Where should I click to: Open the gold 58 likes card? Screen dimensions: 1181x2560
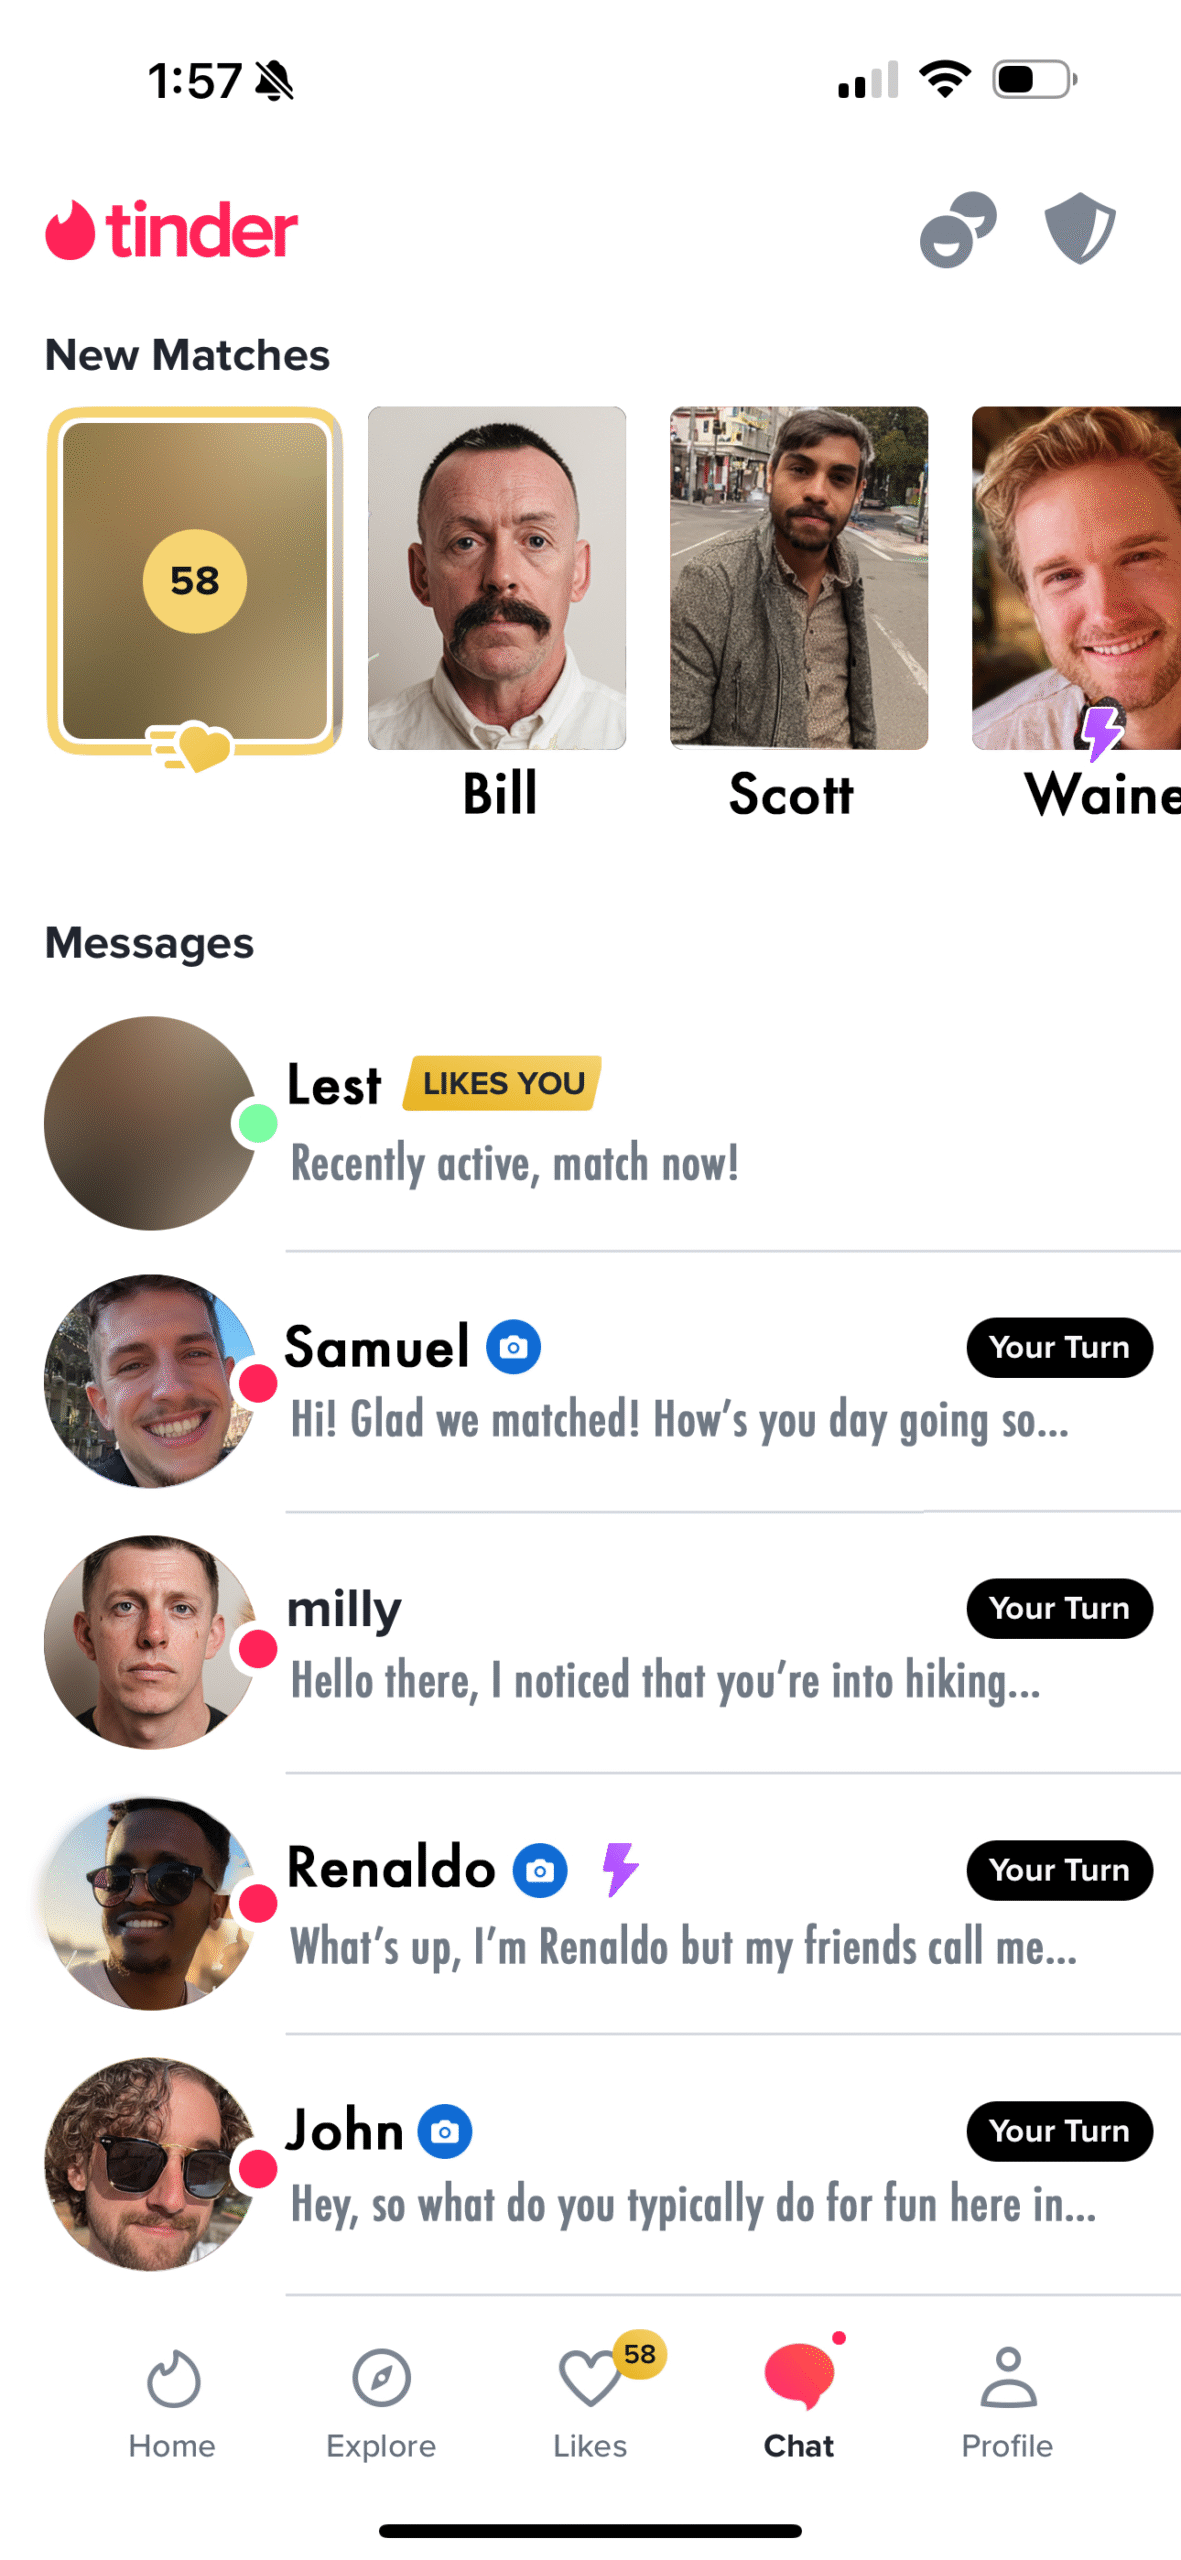coord(195,580)
